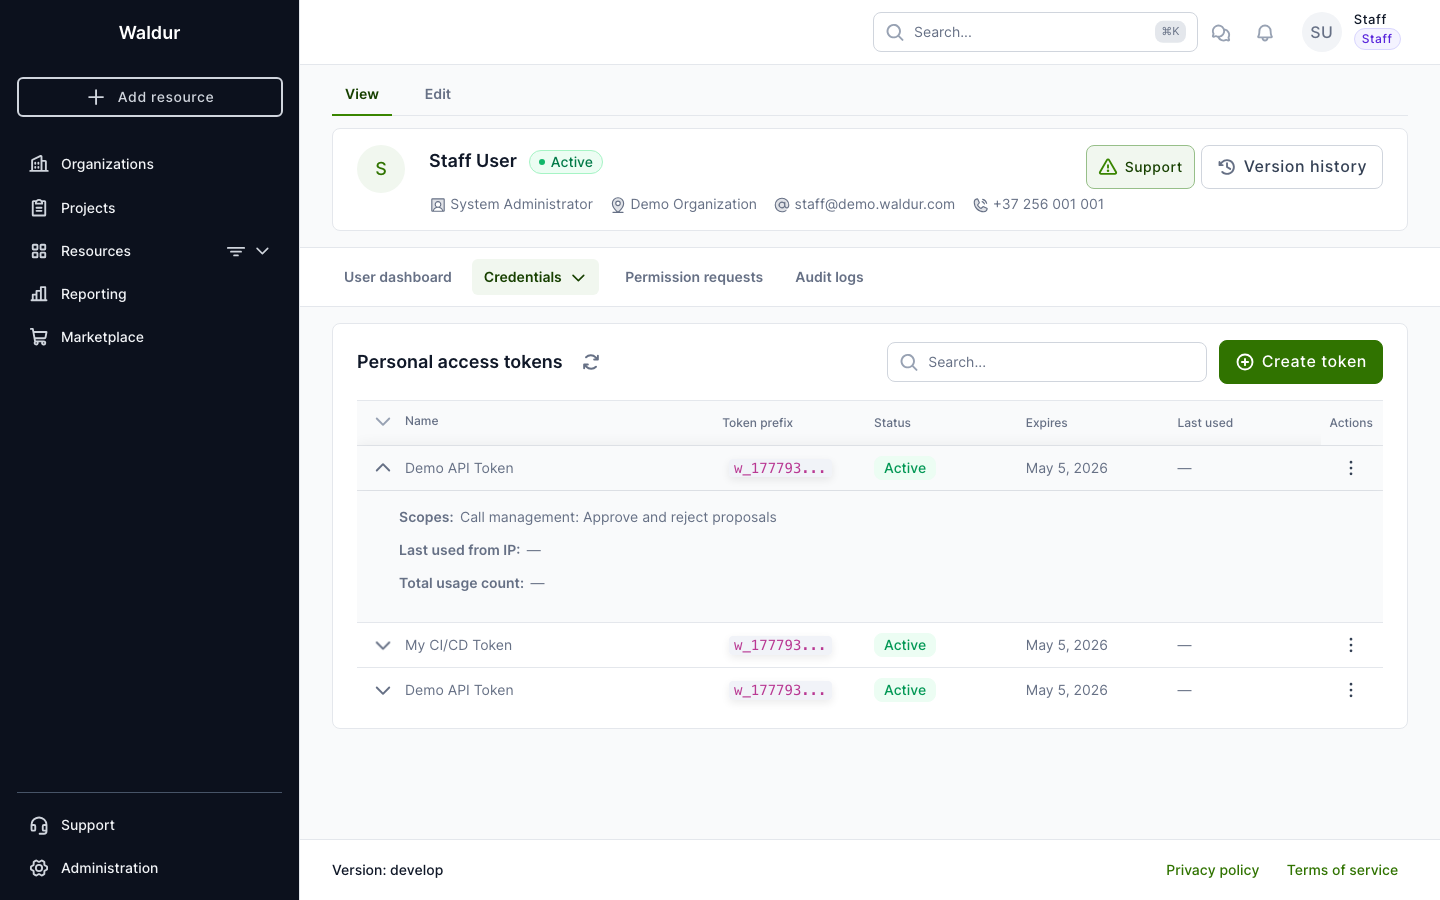Click the resources filter icon in sidebar

pyautogui.click(x=236, y=251)
